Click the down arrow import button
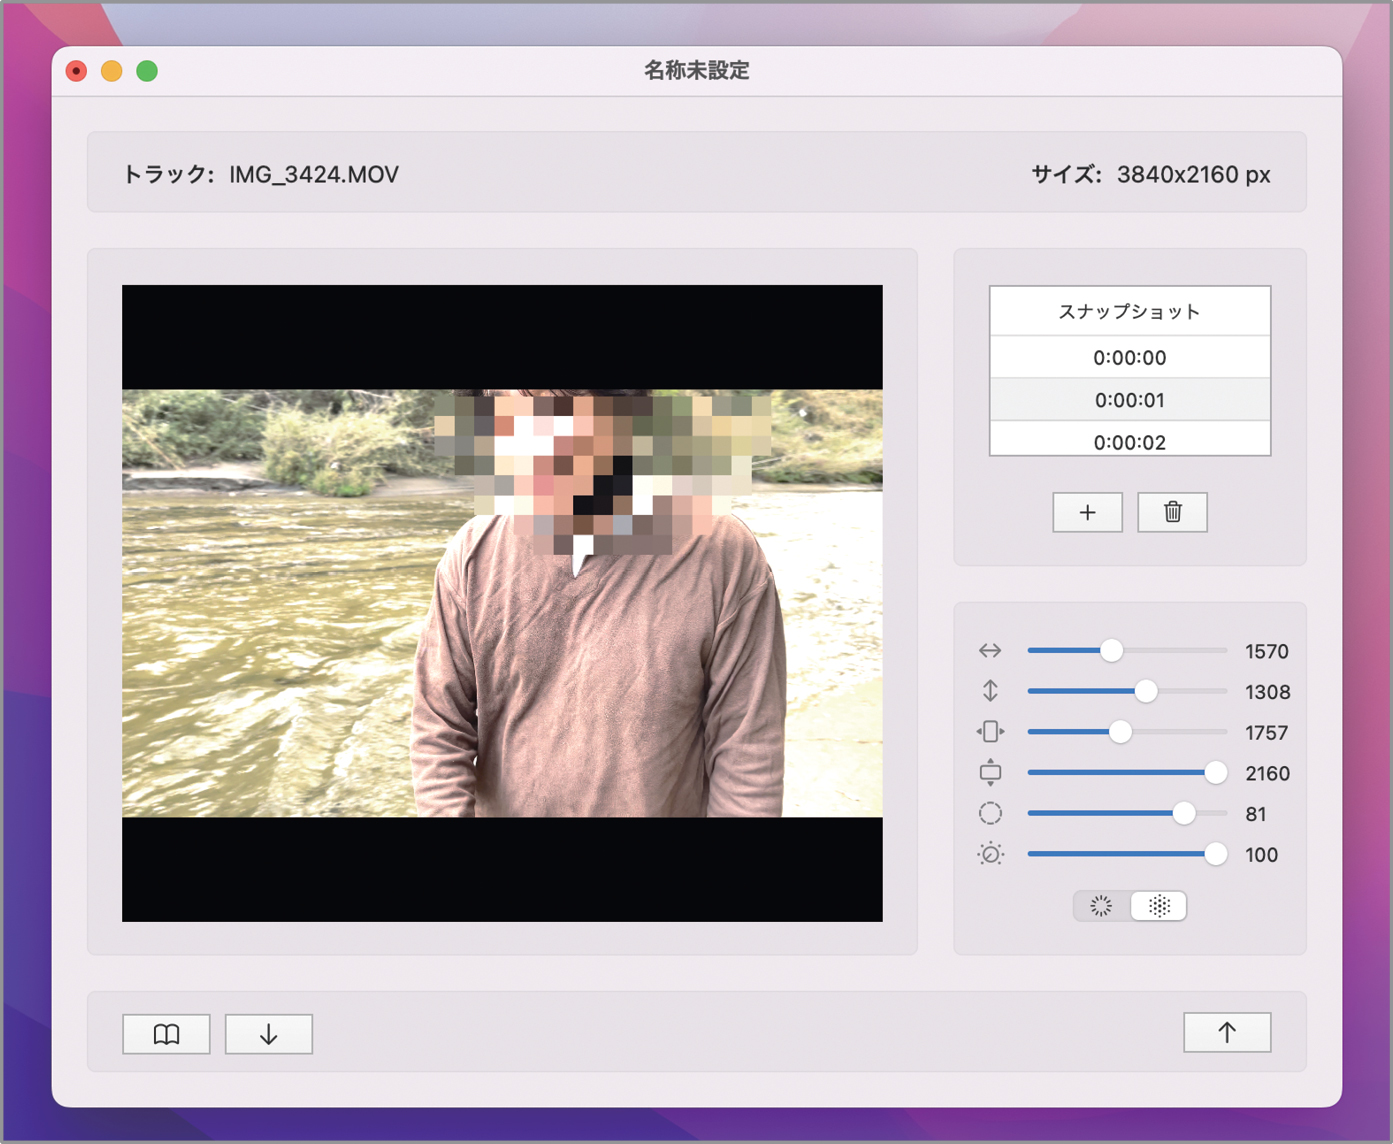 click(268, 1034)
